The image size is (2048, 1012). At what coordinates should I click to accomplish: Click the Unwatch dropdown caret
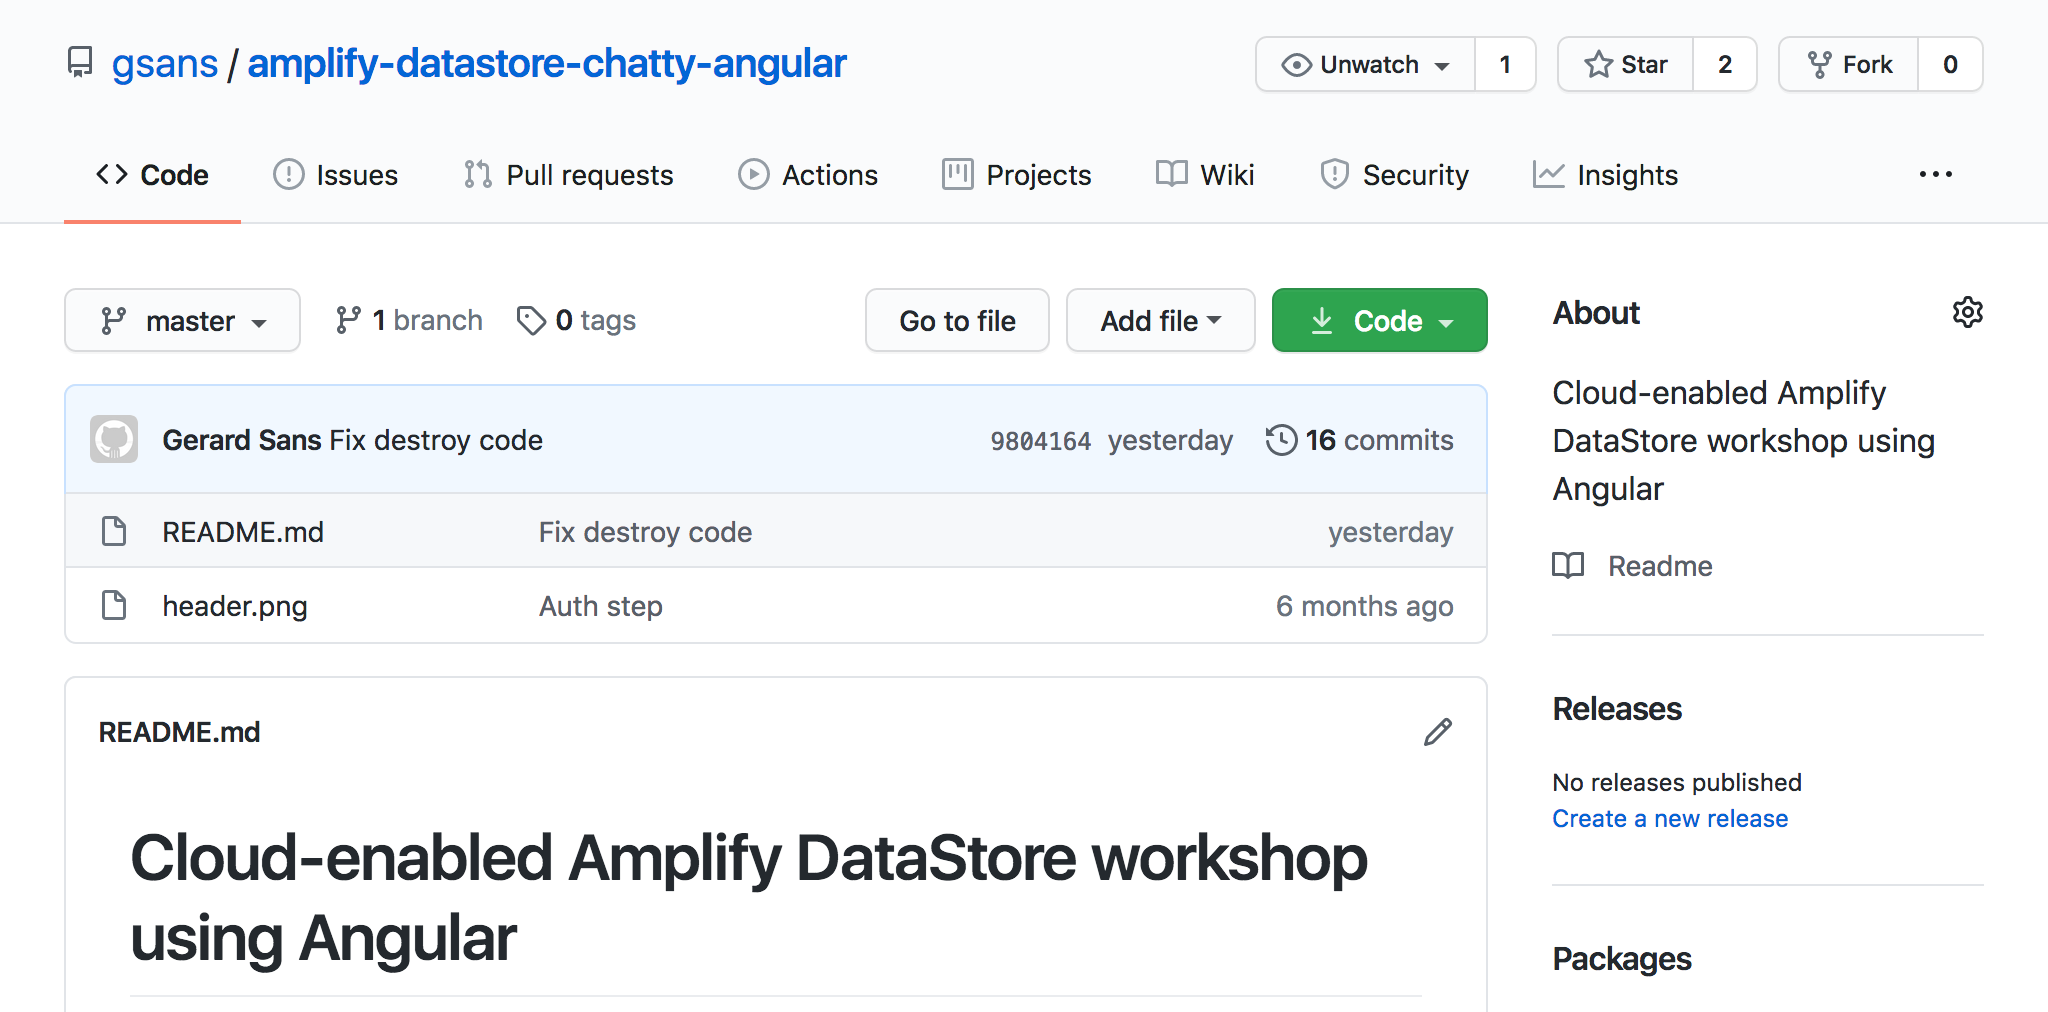click(x=1442, y=66)
